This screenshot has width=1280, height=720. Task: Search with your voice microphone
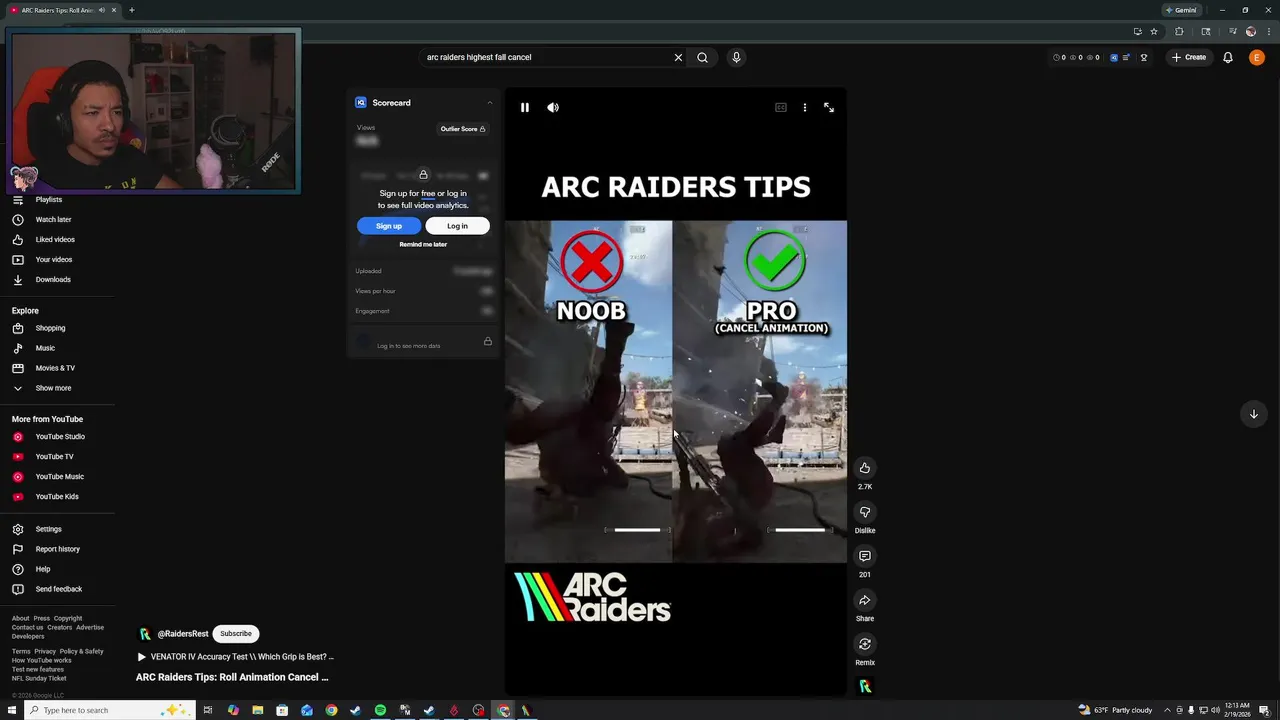[736, 57]
